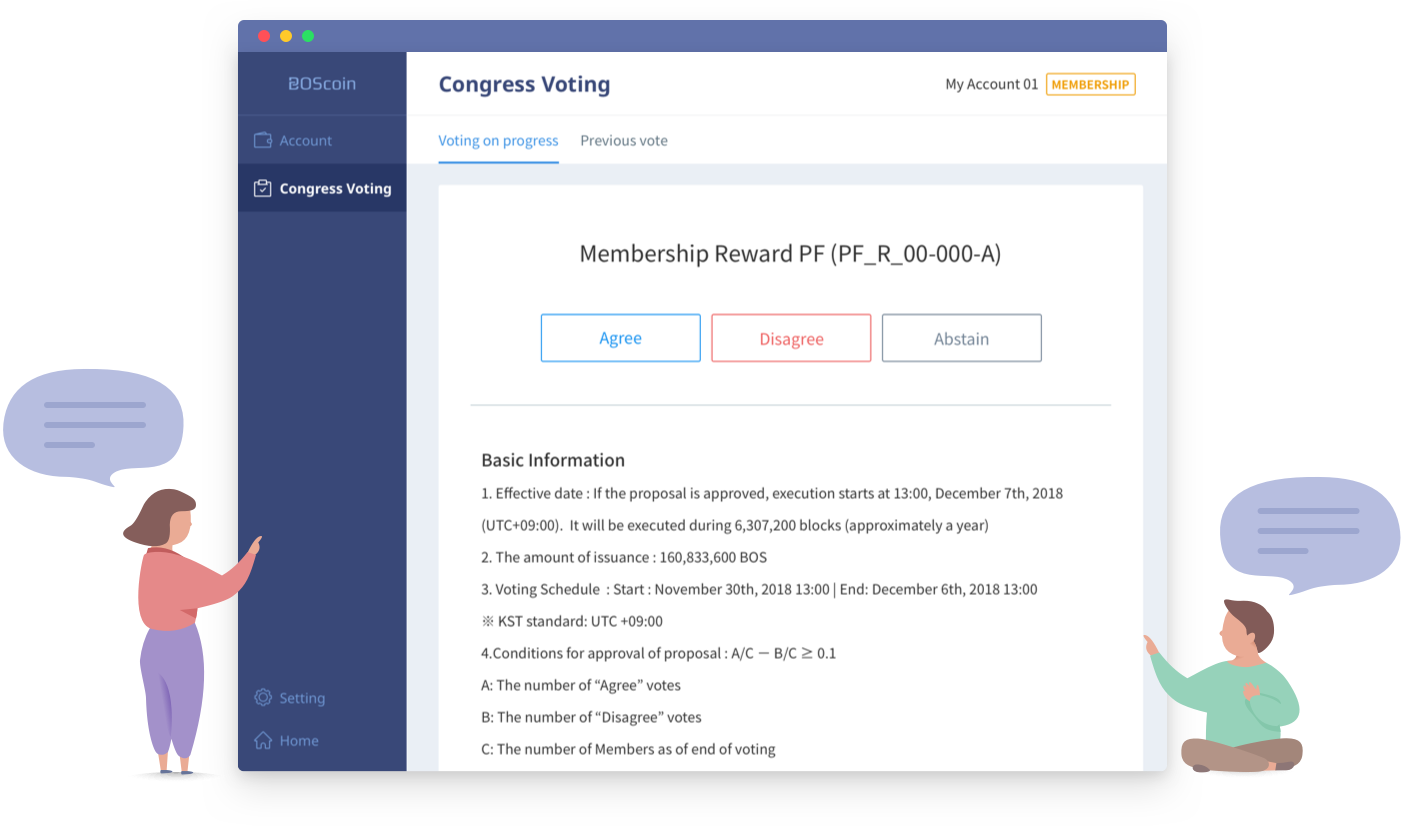Click the BOScoin logo
The height and width of the screenshot is (826, 1404).
pos(321,84)
